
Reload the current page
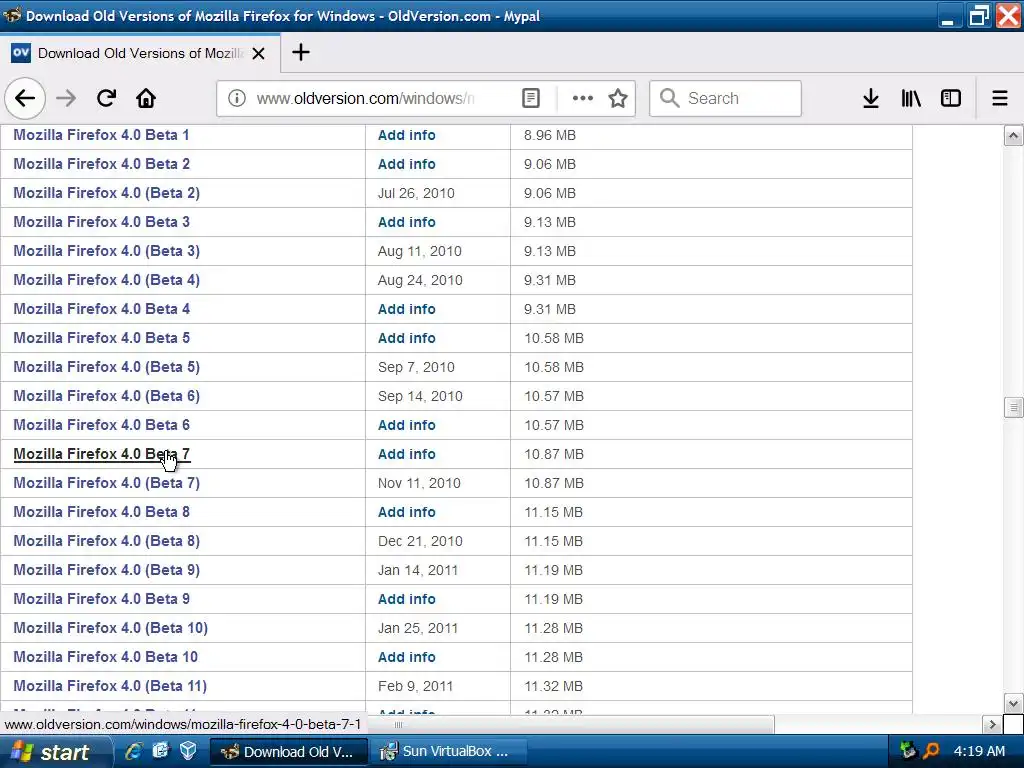(106, 99)
